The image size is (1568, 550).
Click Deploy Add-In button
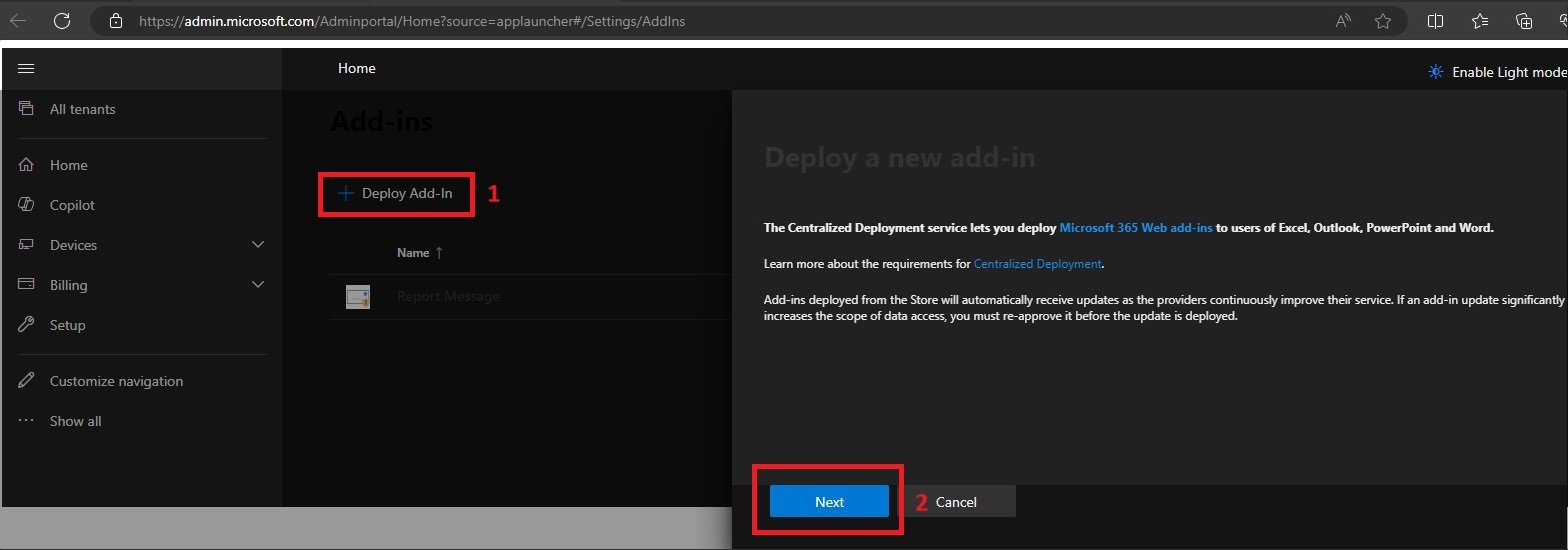click(396, 194)
